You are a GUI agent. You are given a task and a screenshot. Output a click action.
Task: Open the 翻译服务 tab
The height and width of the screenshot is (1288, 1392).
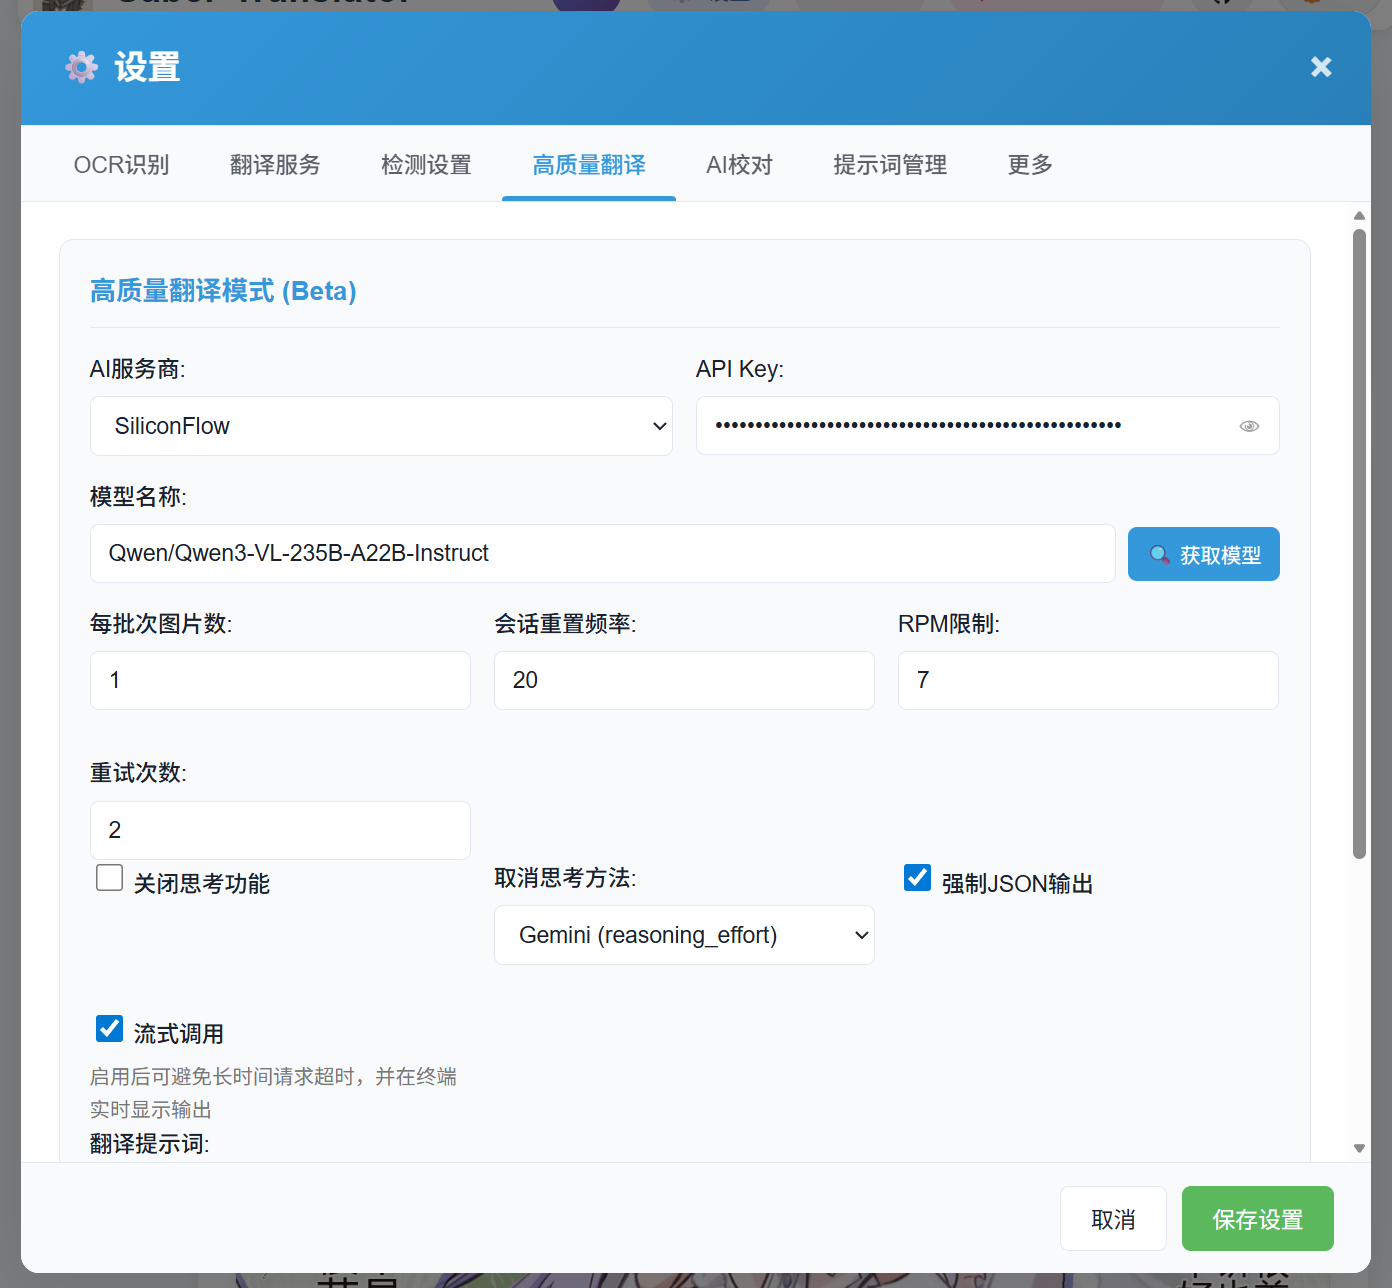coord(275,165)
